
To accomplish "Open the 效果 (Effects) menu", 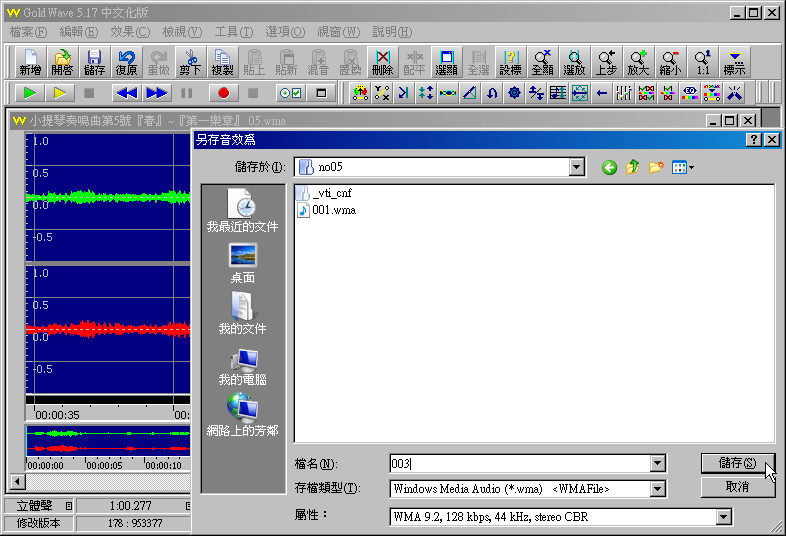I will coord(129,32).
